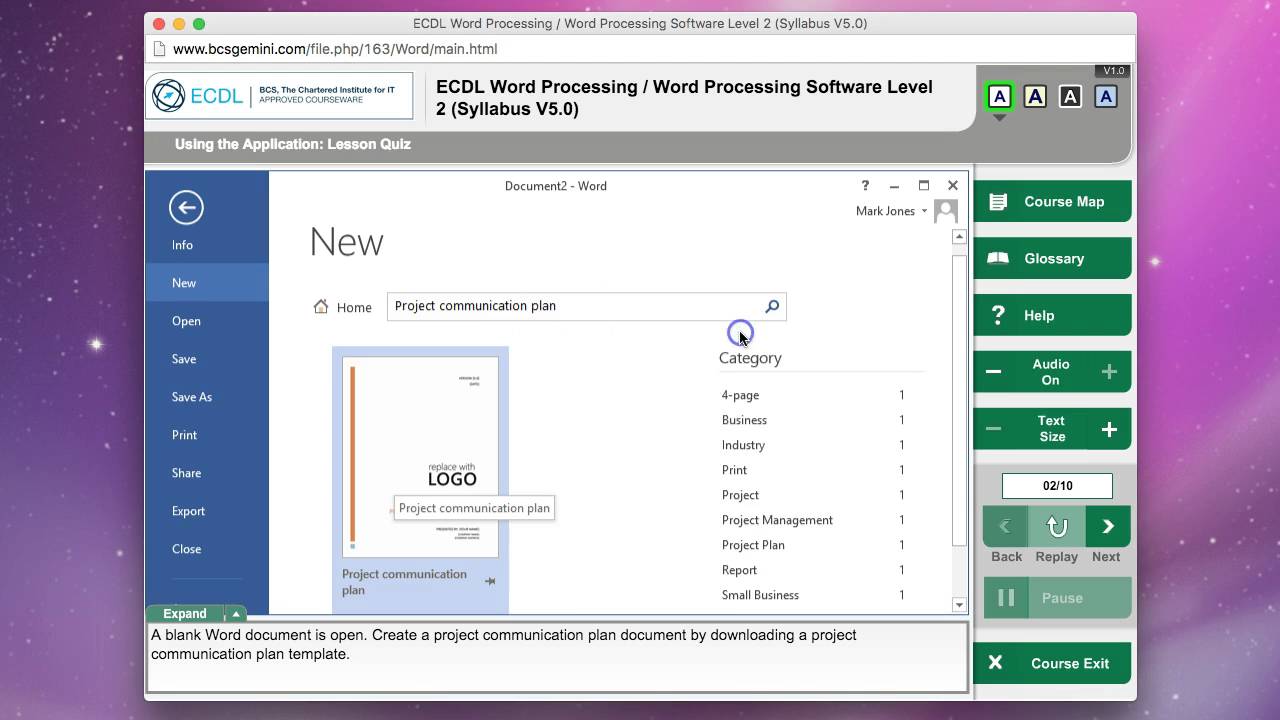Replay the current step
1280x720 pixels.
click(1057, 526)
